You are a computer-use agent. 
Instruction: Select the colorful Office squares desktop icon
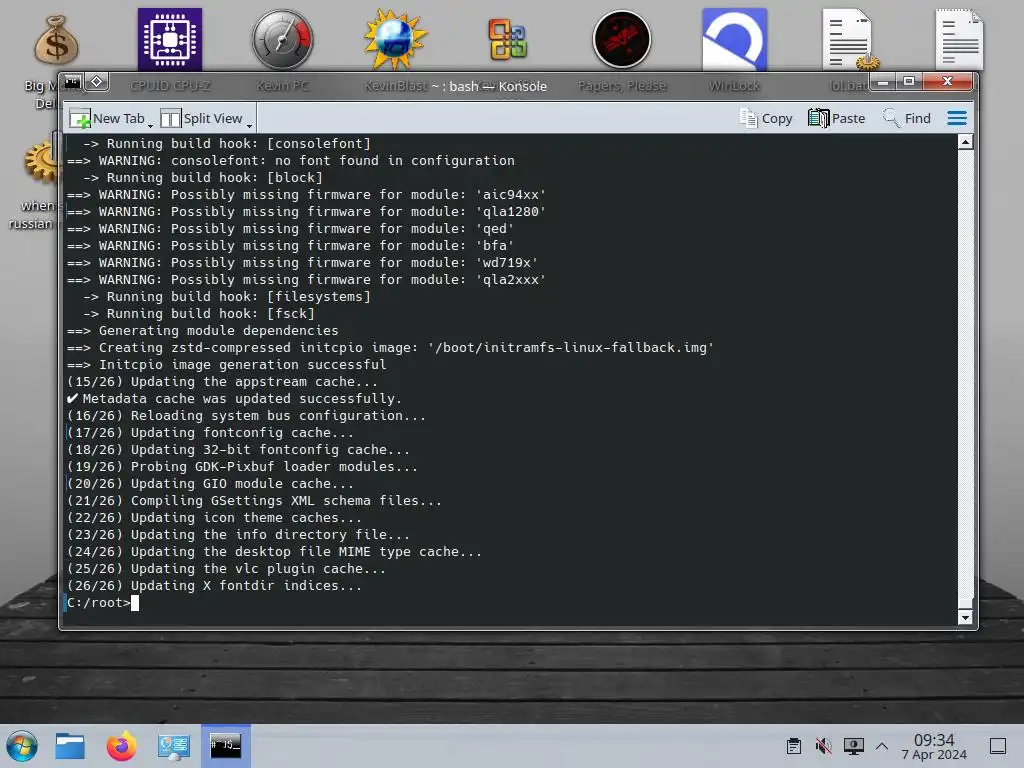tap(508, 40)
